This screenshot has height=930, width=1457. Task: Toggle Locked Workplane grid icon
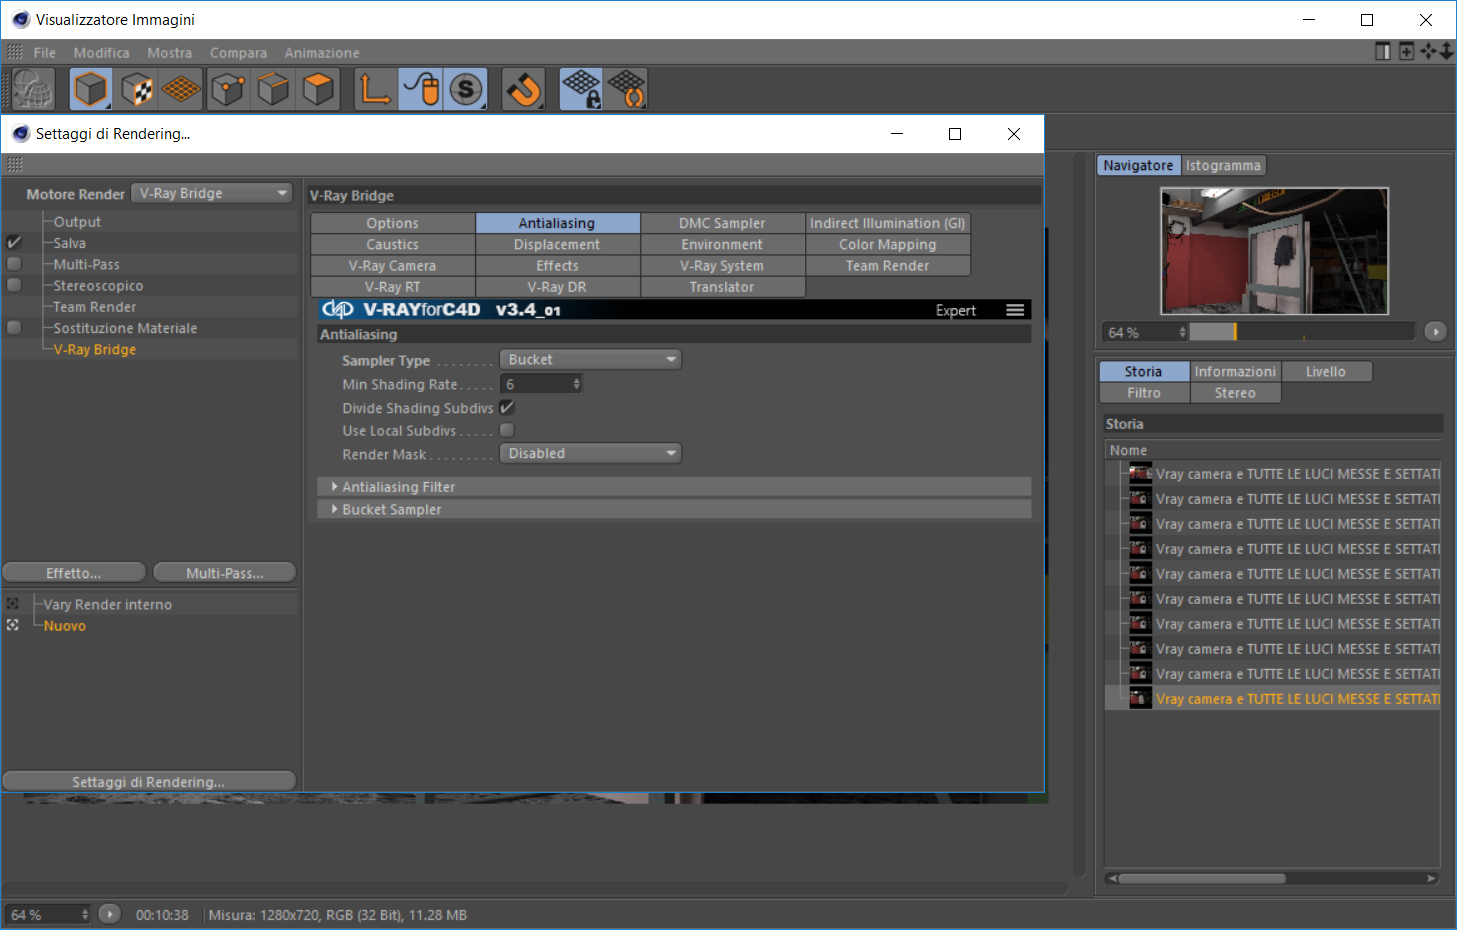pos(581,89)
